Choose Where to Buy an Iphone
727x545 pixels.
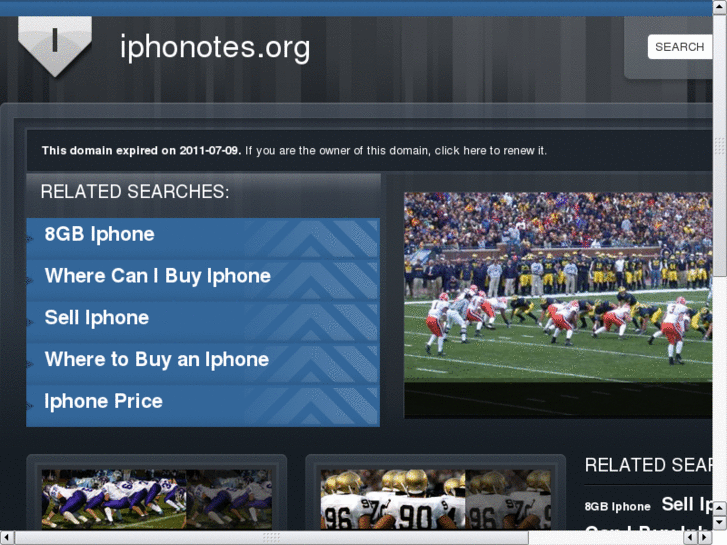(157, 359)
